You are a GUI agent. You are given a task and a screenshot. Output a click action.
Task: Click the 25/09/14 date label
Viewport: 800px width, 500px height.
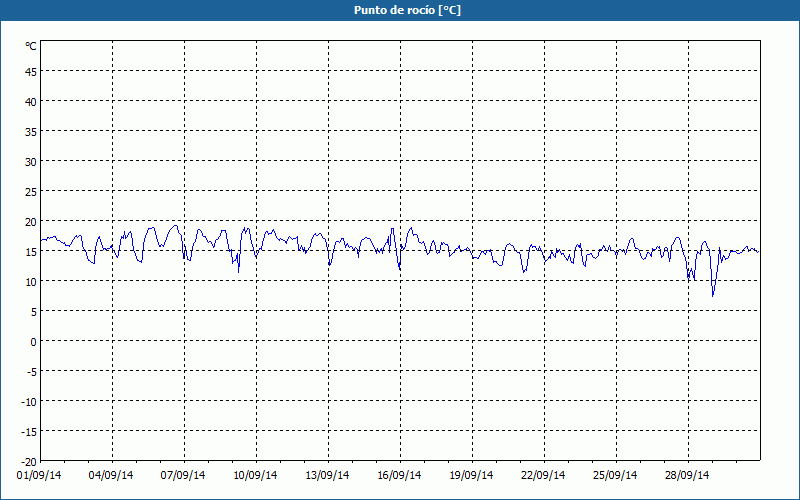(615, 475)
